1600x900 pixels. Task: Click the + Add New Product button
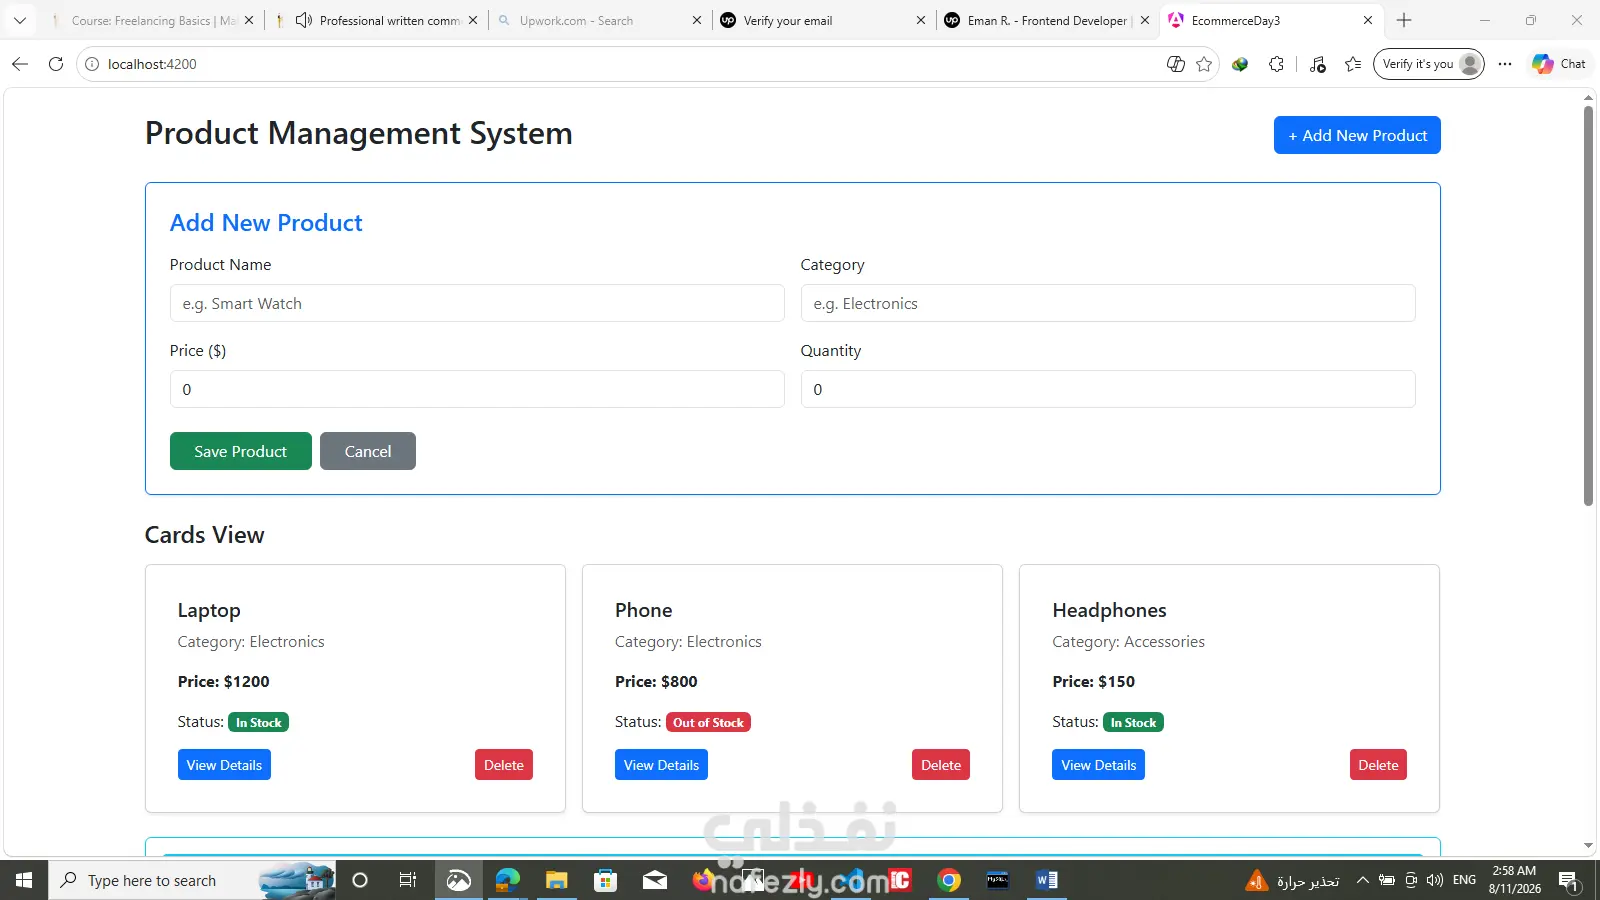click(x=1357, y=136)
